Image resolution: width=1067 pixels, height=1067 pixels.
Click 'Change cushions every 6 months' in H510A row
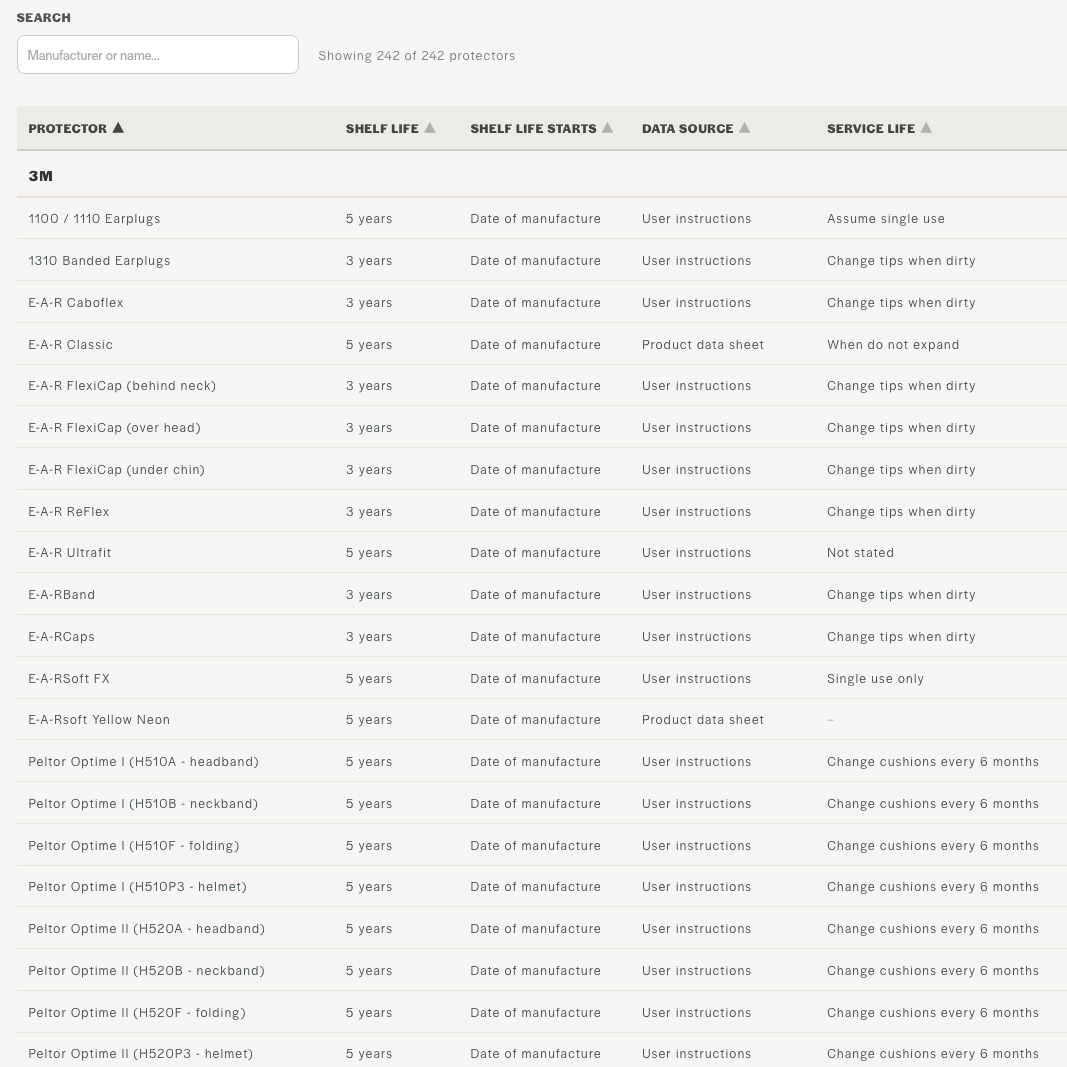pos(932,761)
